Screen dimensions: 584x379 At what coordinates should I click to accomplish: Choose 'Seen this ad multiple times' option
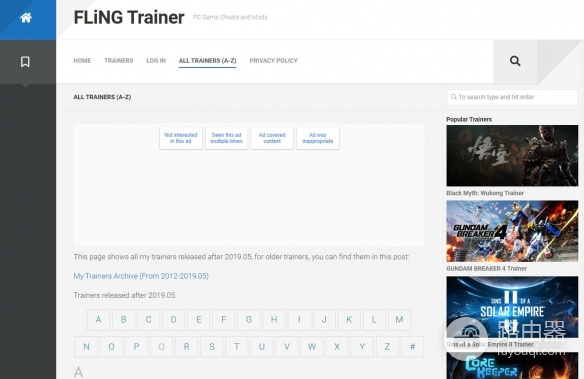click(226, 138)
